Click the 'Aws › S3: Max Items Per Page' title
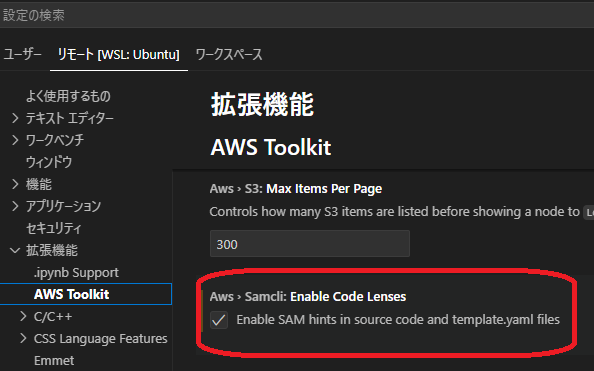The height and width of the screenshot is (371, 594). click(x=296, y=189)
